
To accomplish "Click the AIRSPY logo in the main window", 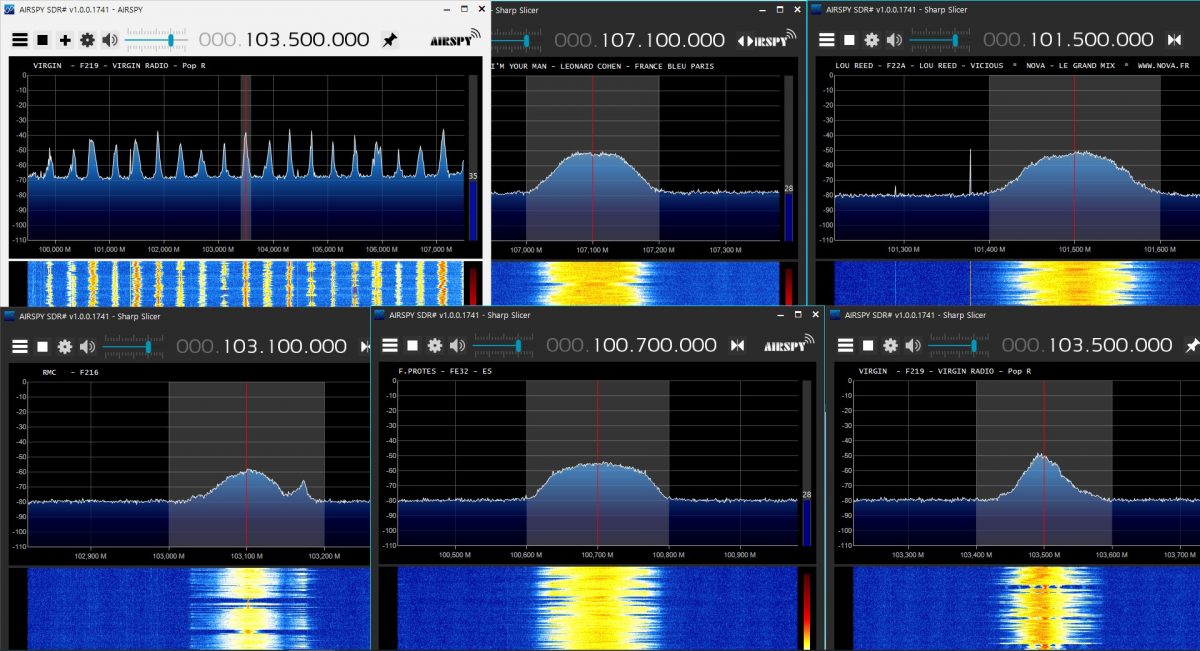I will click(454, 39).
